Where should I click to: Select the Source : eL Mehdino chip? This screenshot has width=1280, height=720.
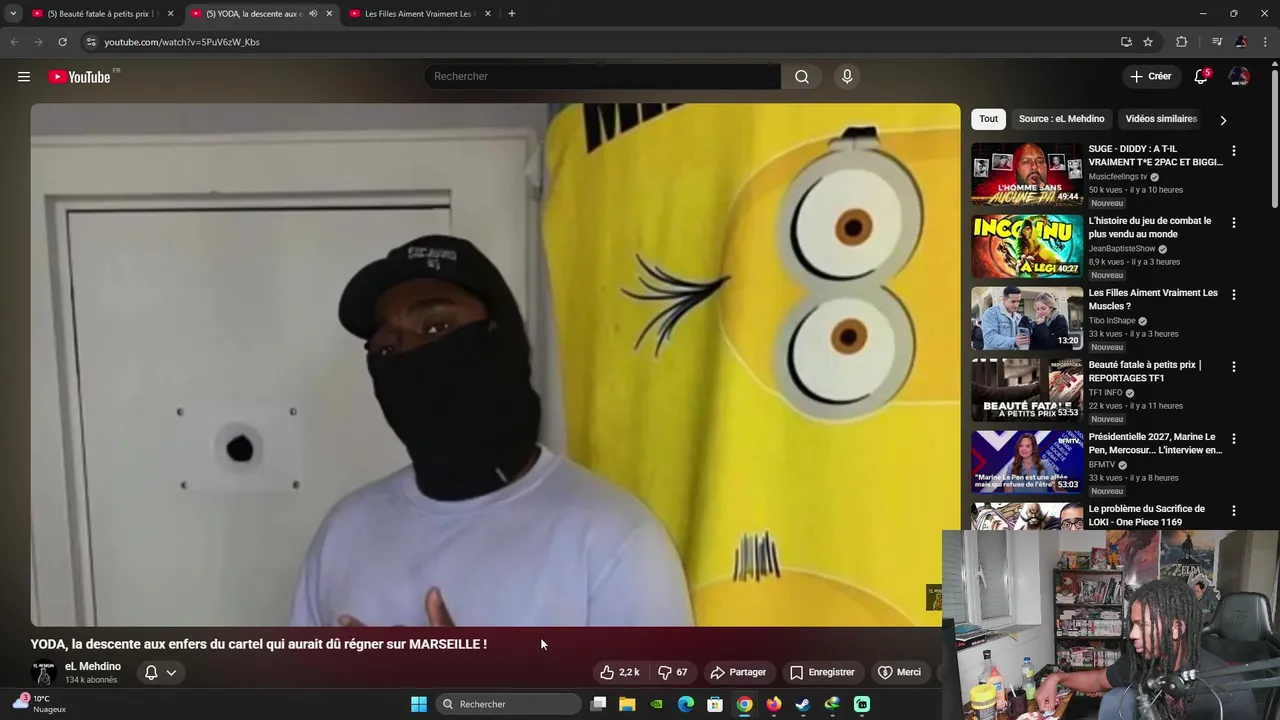pos(1061,119)
